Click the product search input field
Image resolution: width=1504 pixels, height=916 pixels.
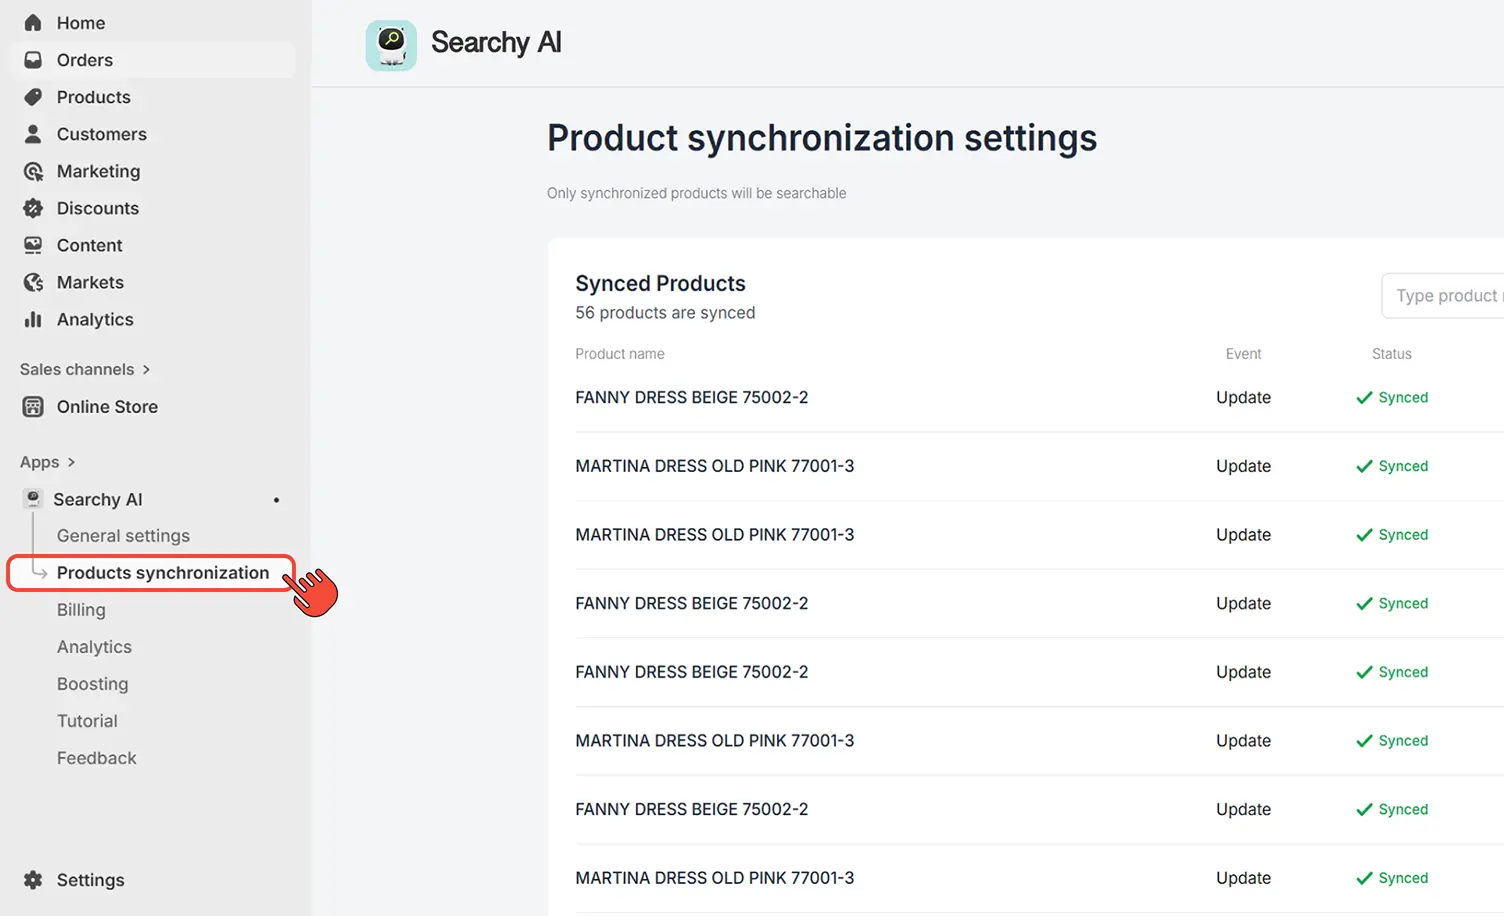tap(1445, 296)
